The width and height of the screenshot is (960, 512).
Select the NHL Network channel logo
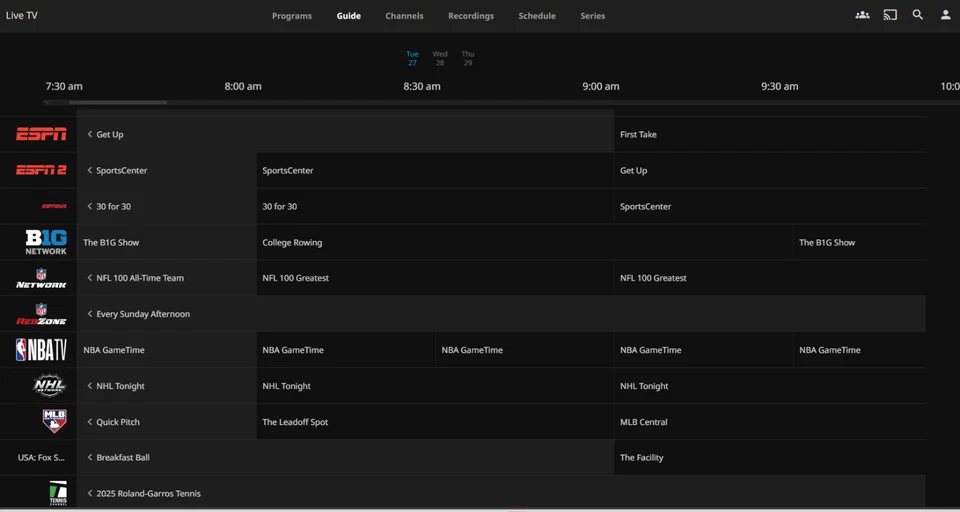tap(50, 386)
